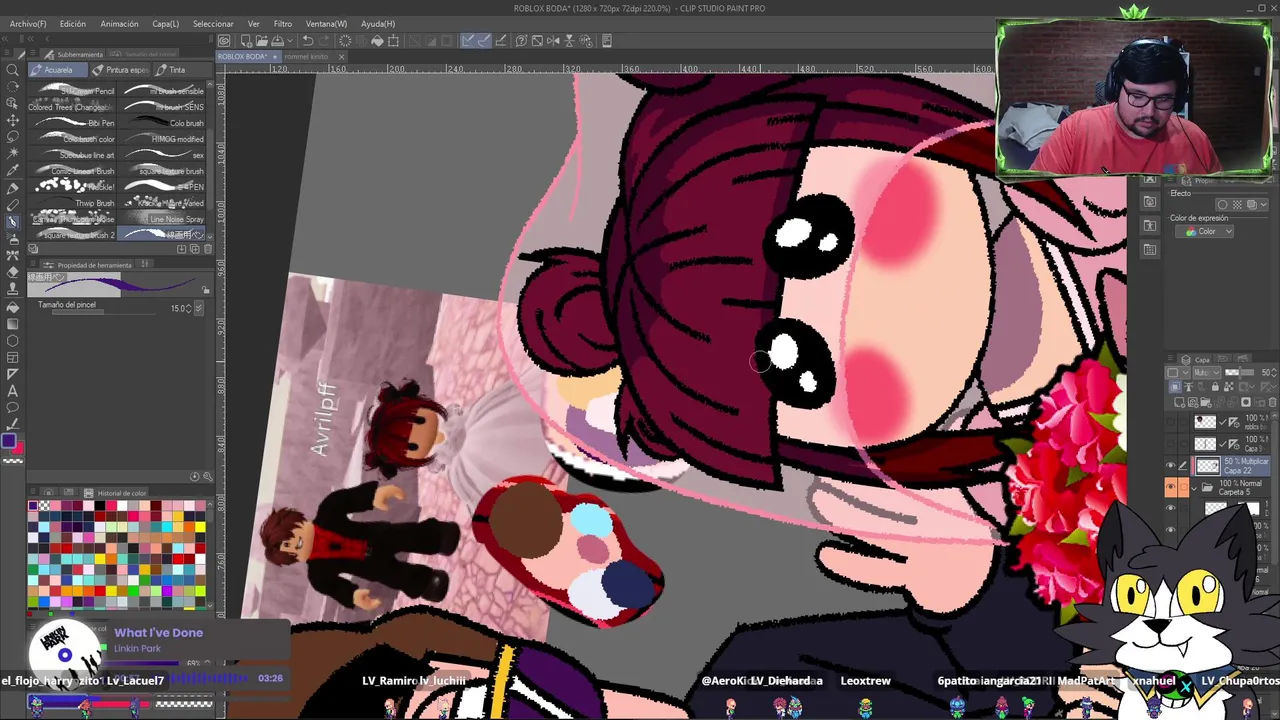Click the Create layer mask icon
1280x720 pixels.
pos(1246,402)
